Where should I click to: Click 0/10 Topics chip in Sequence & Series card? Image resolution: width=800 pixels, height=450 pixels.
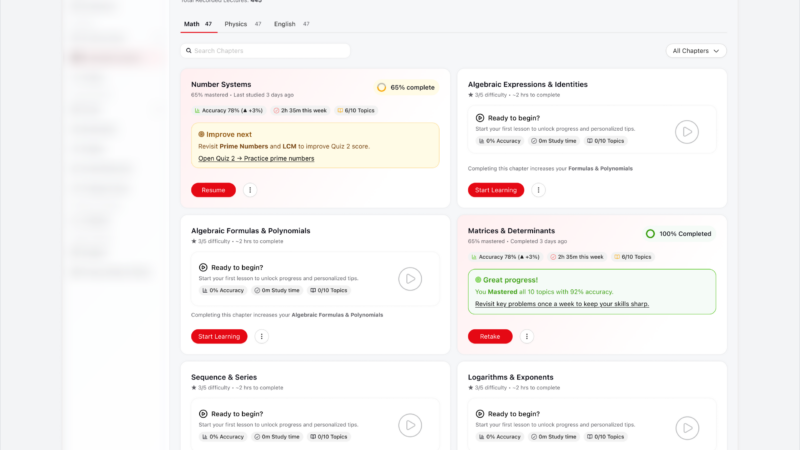[x=329, y=437]
